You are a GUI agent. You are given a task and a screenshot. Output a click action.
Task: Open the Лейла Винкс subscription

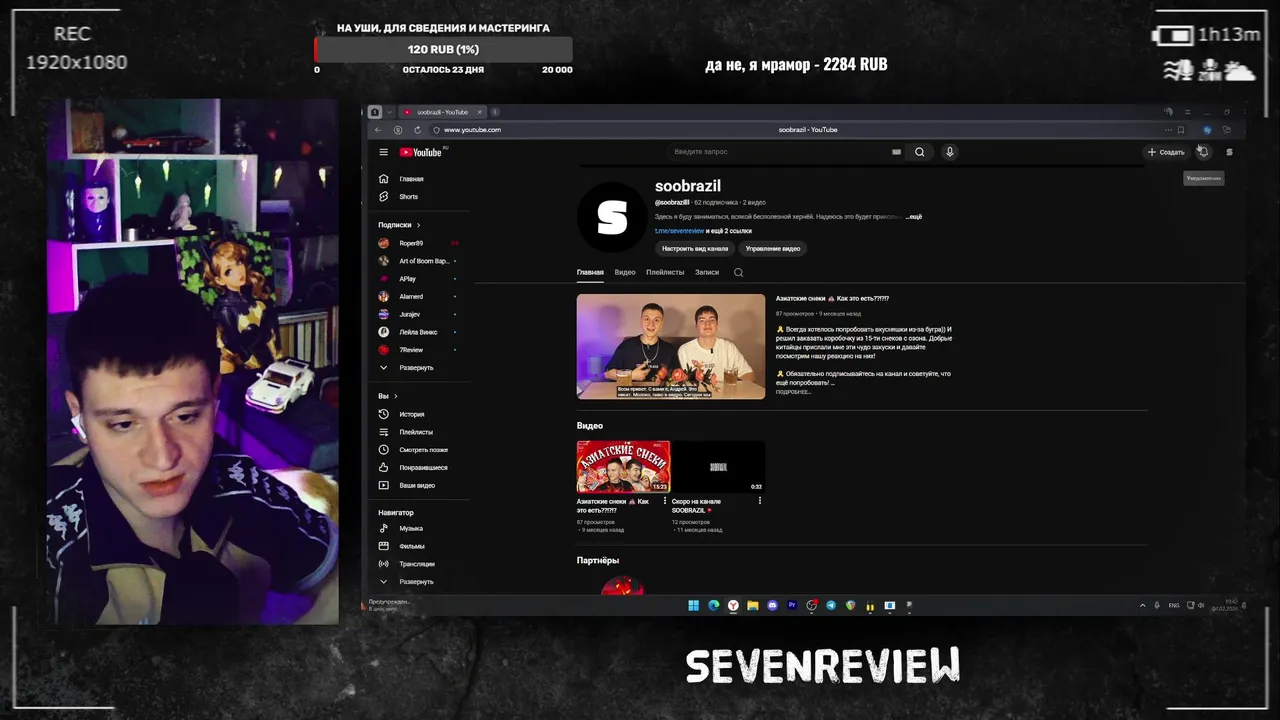[418, 332]
